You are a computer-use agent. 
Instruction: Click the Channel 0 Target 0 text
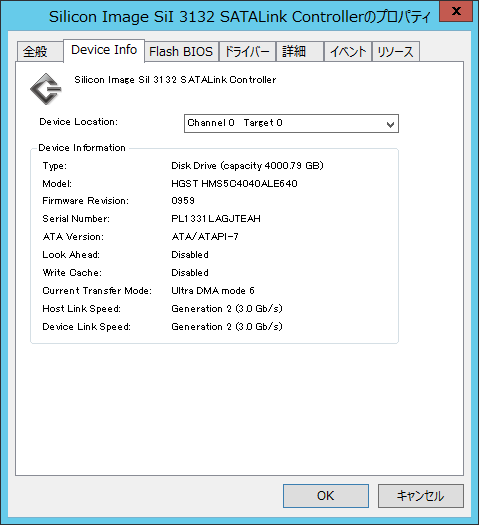coord(235,123)
